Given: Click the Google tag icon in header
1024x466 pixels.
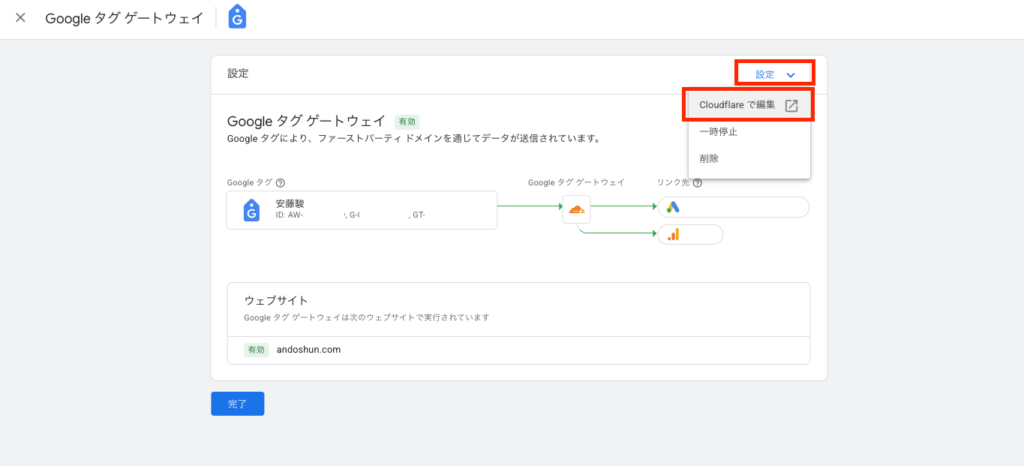Looking at the screenshot, I should [237, 18].
